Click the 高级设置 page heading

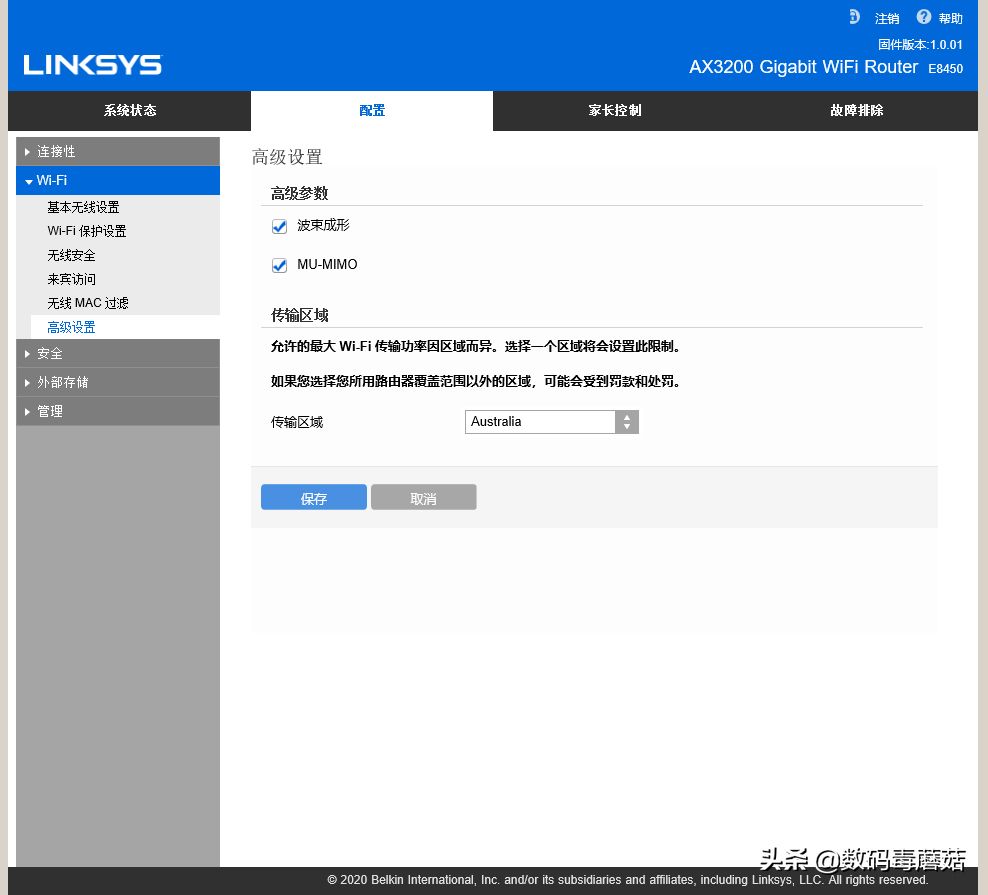[287, 157]
